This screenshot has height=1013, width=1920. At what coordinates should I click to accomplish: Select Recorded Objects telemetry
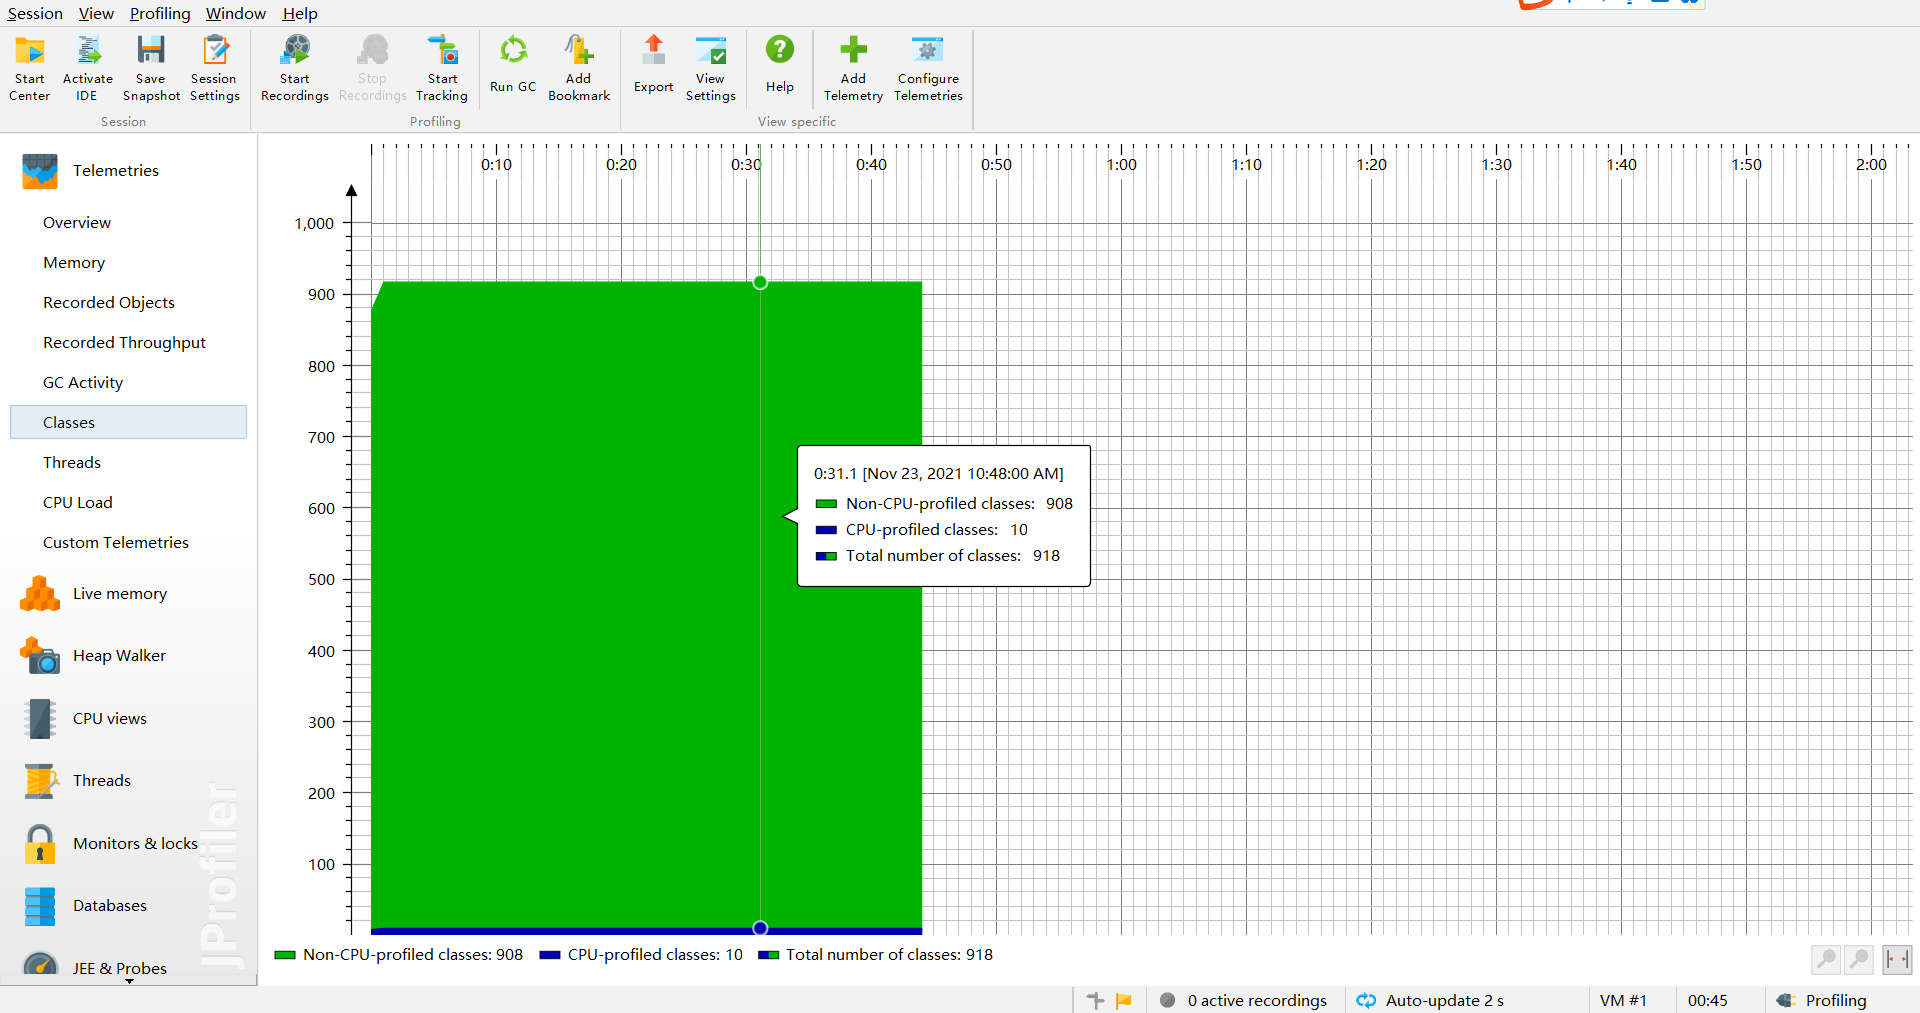pyautogui.click(x=128, y=302)
